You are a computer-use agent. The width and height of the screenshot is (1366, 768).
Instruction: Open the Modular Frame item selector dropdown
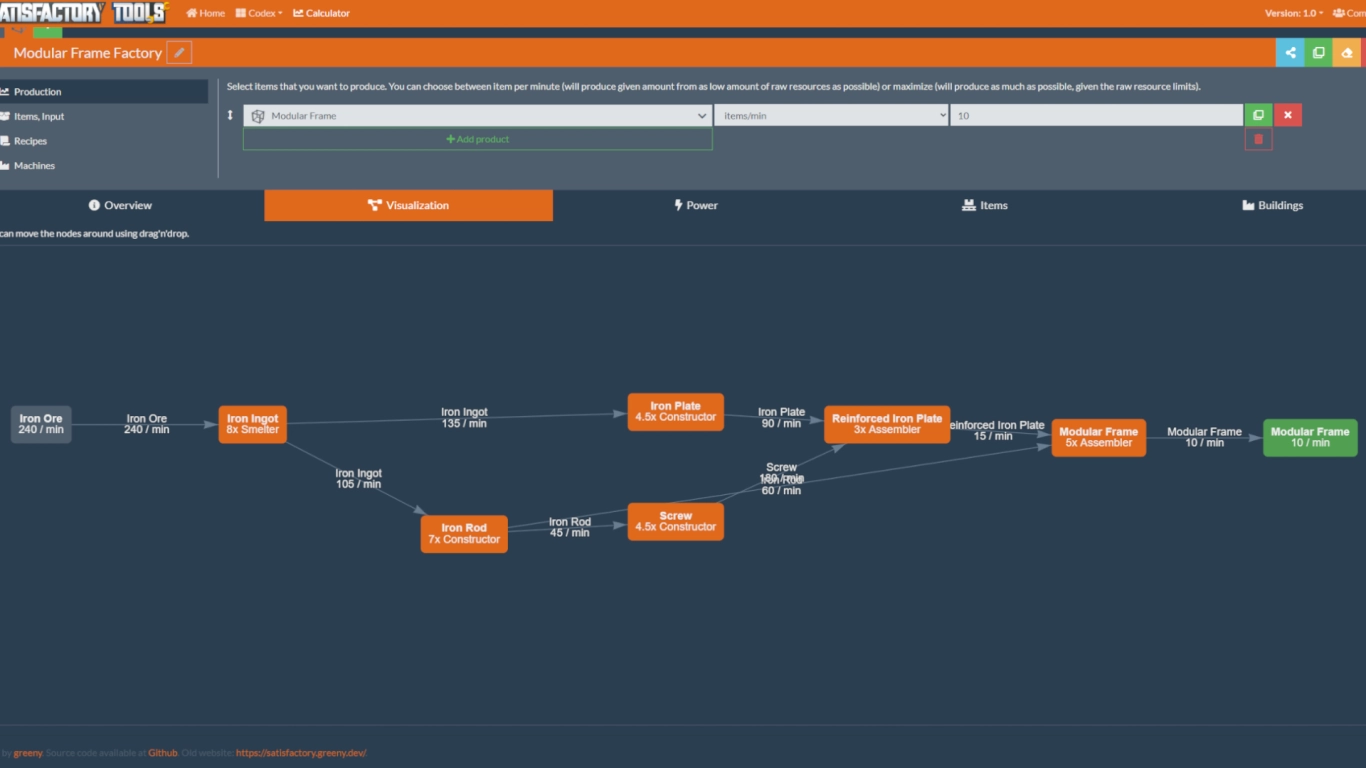[x=477, y=115]
